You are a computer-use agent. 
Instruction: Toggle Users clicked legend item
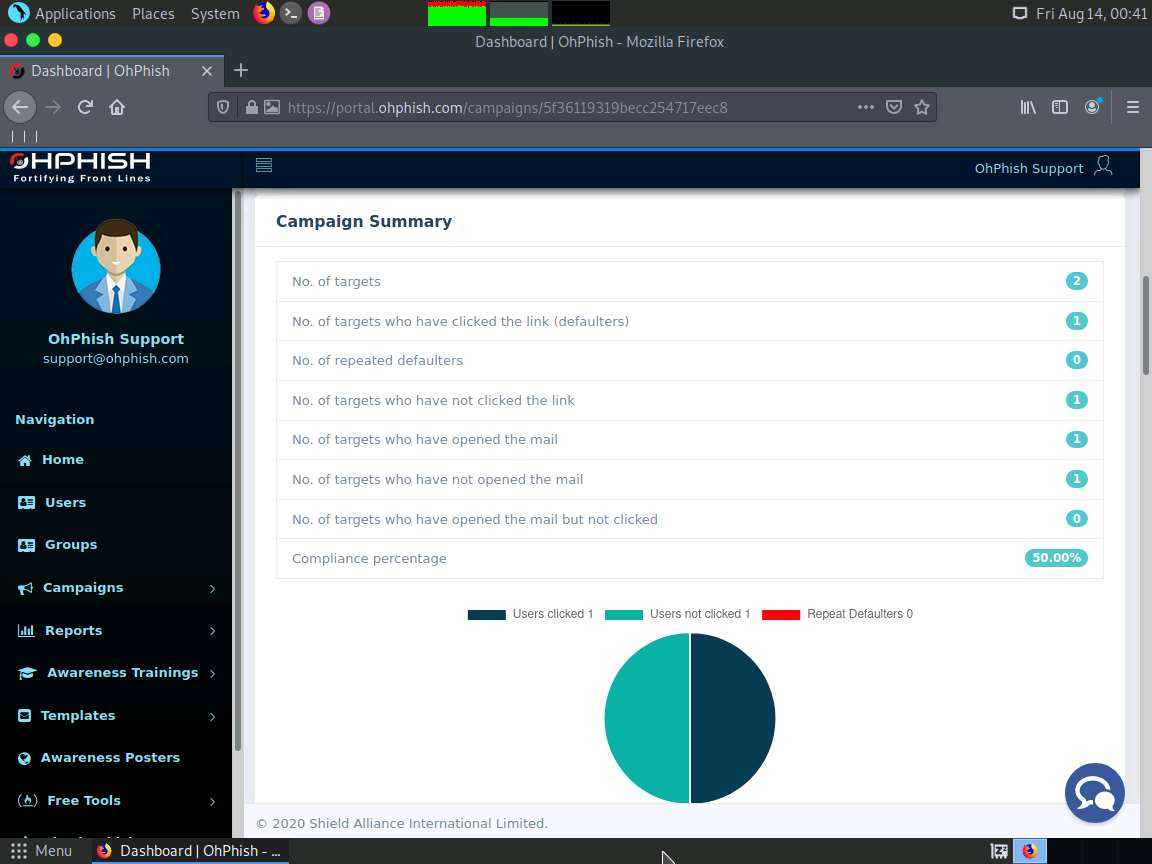[530, 614]
